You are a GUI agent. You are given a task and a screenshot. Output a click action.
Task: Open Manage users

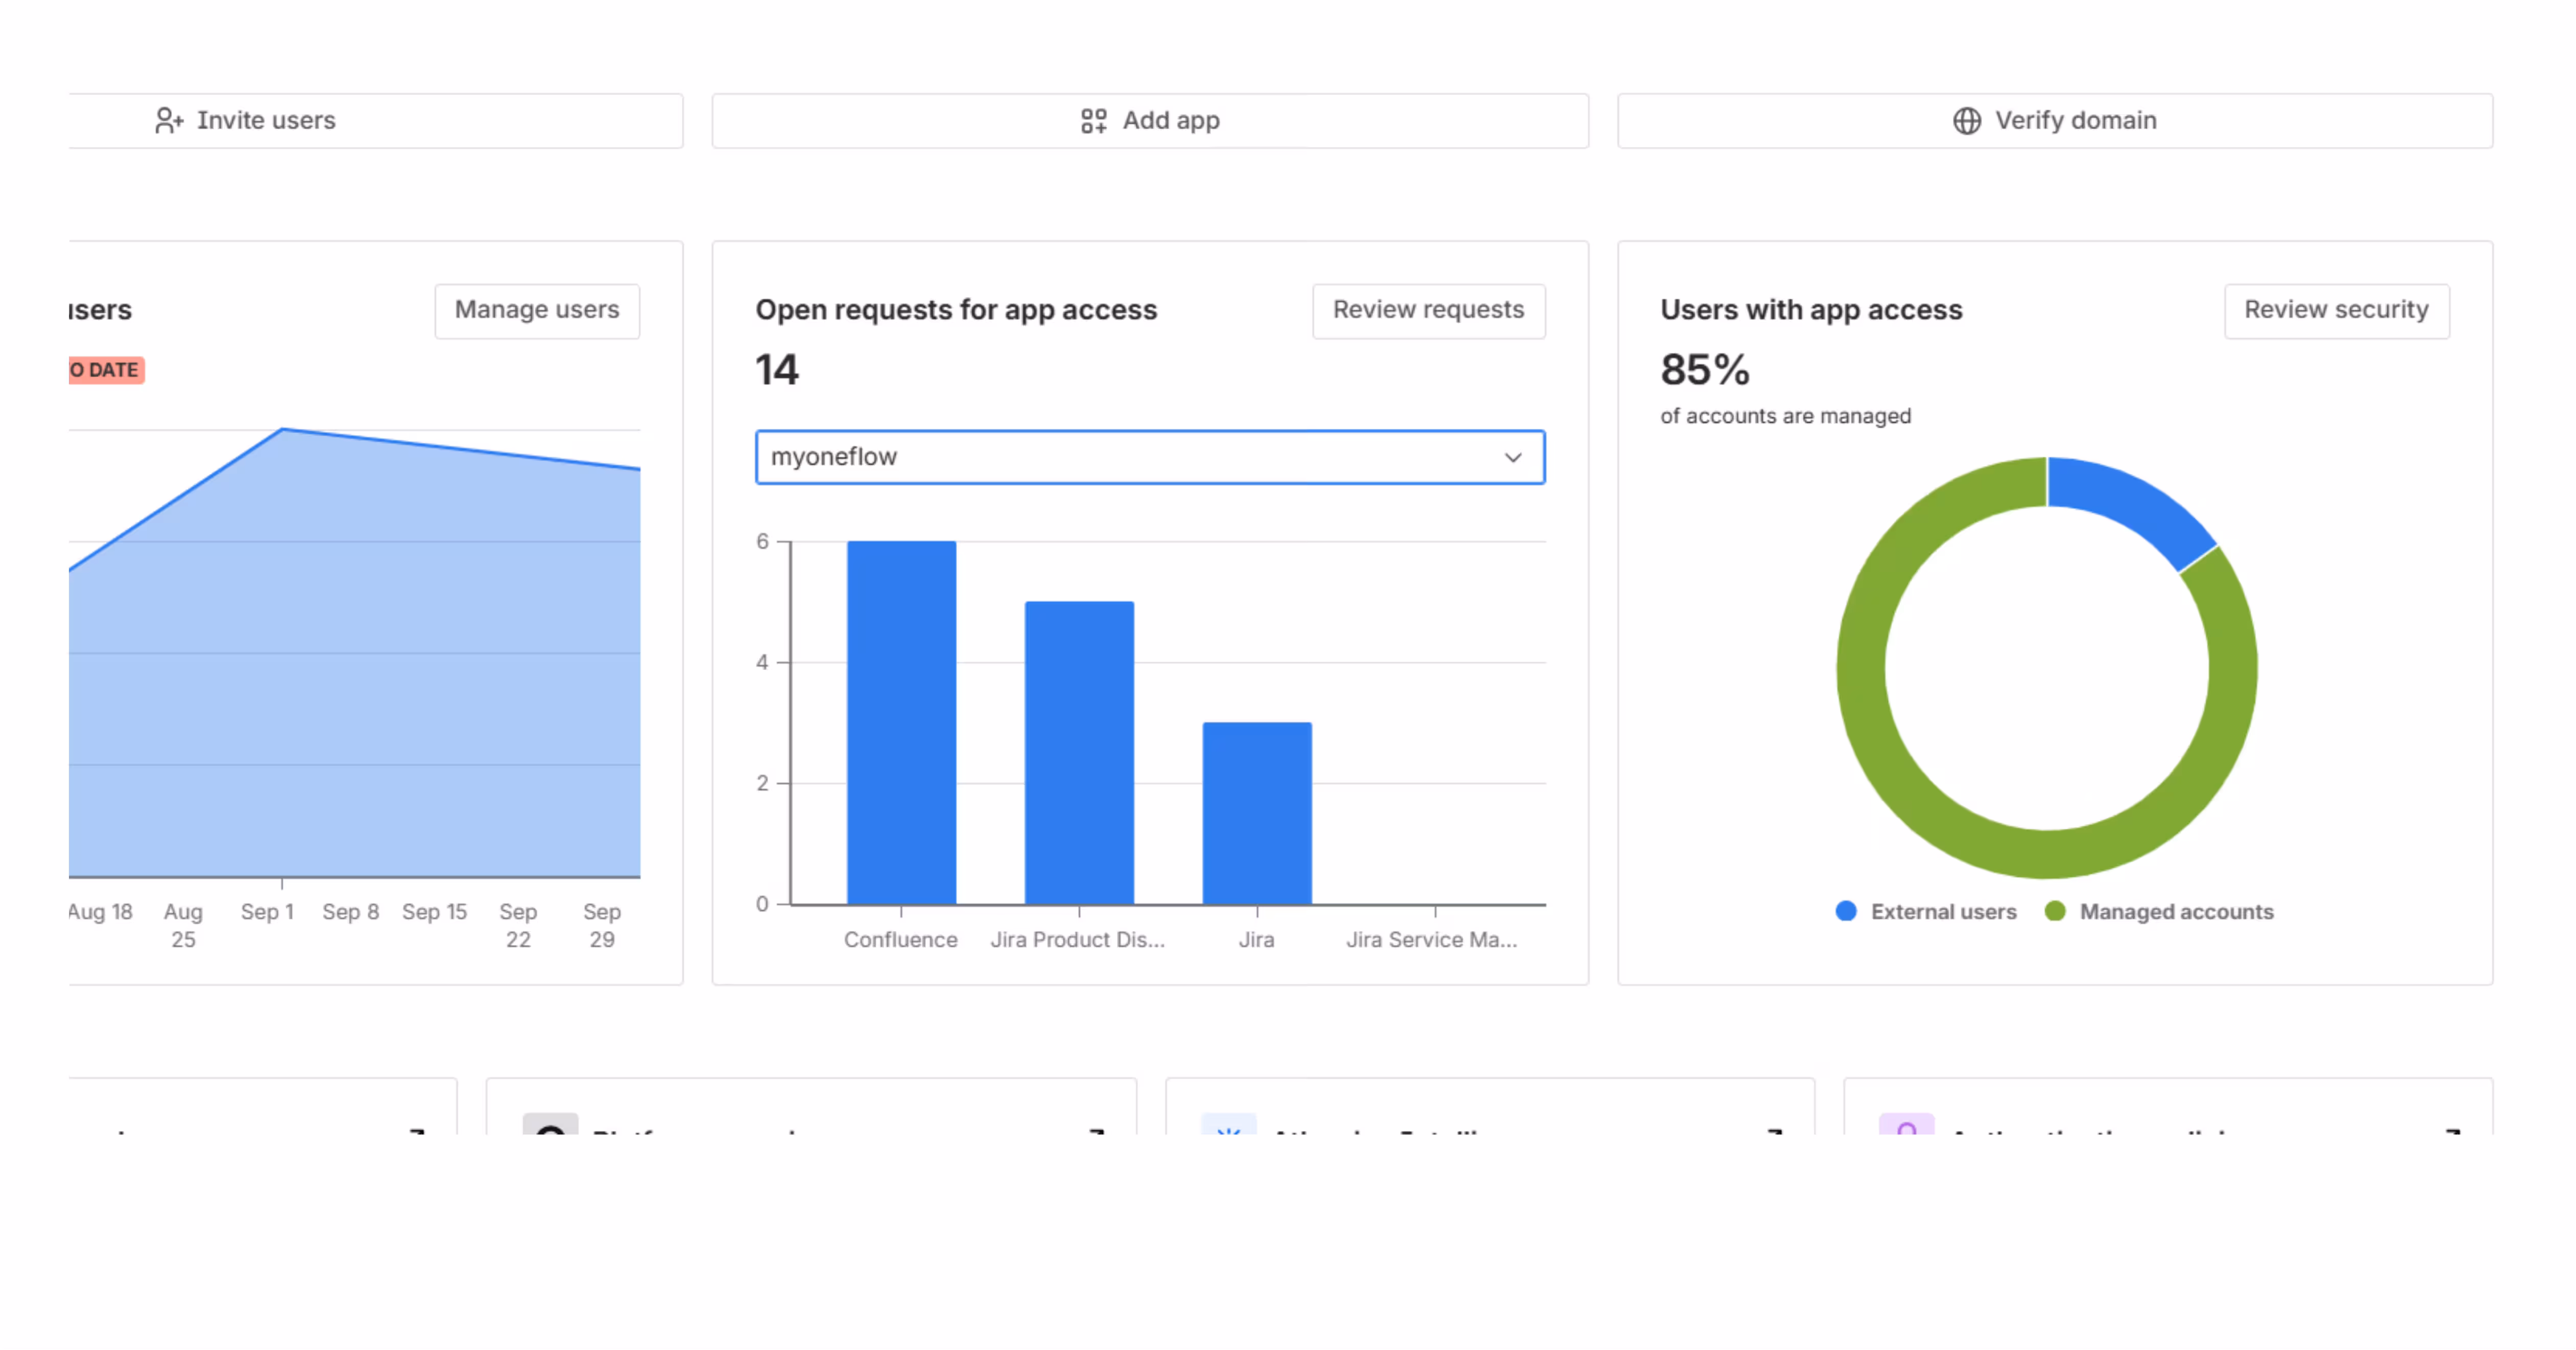point(537,310)
